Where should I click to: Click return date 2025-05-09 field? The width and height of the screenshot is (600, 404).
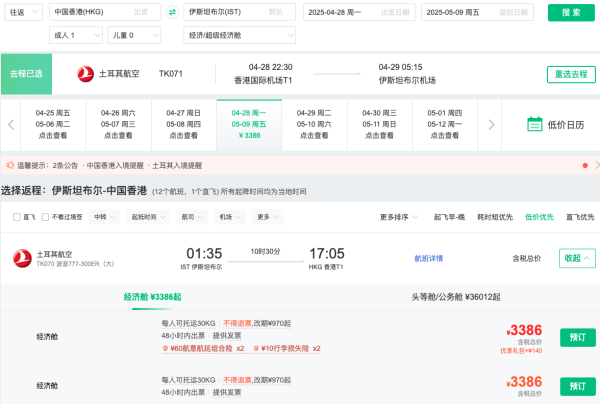[478, 12]
